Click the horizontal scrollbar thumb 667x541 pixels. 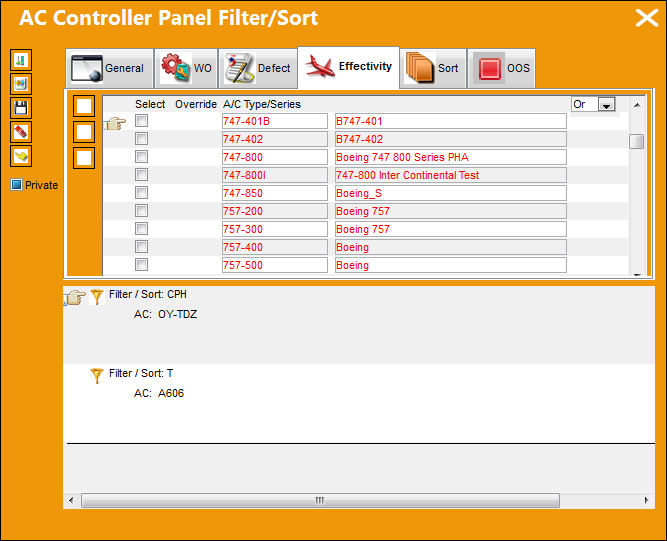(320, 500)
